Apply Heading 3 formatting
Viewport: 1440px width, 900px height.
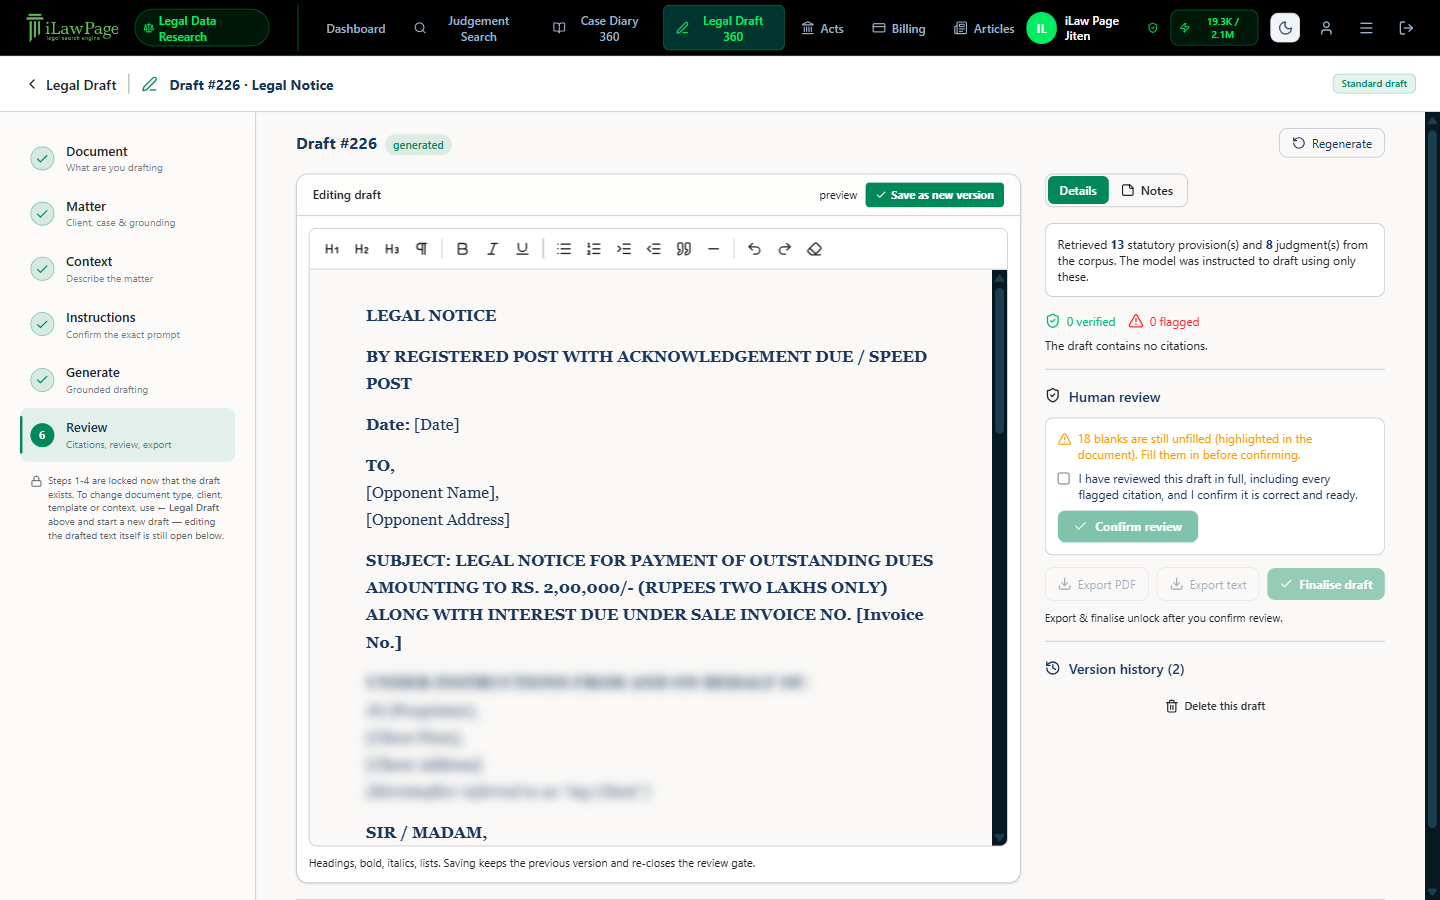pos(392,249)
